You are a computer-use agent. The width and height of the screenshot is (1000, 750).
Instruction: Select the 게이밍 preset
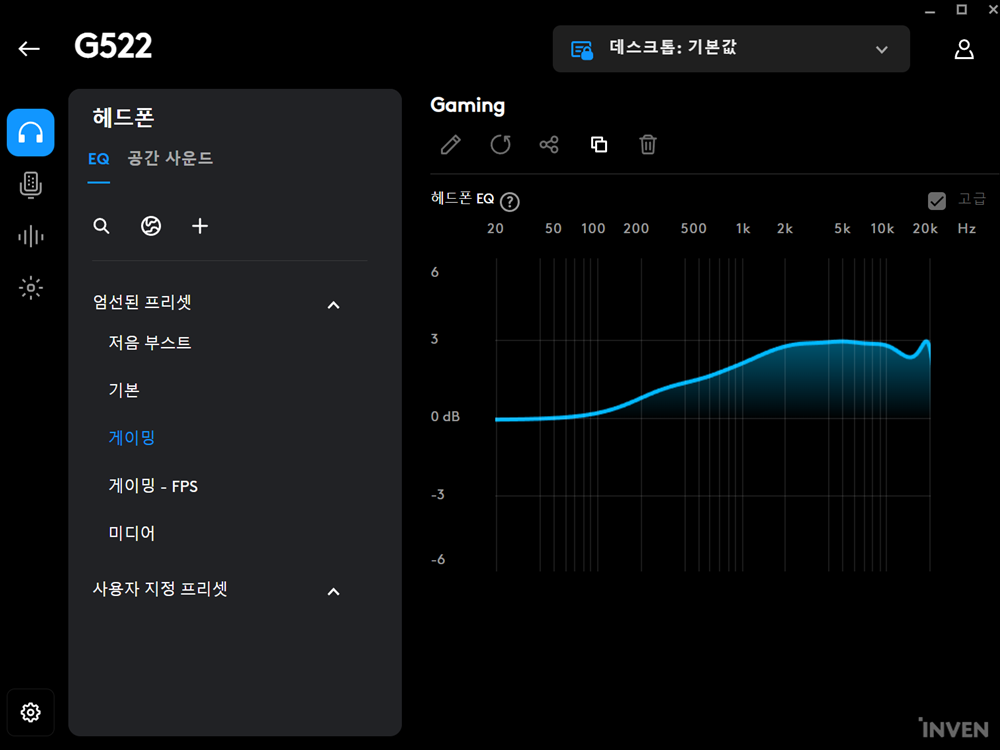coord(132,438)
